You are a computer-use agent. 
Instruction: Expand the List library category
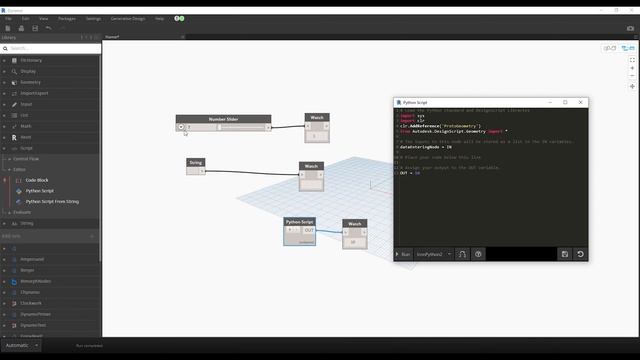tap(4, 116)
